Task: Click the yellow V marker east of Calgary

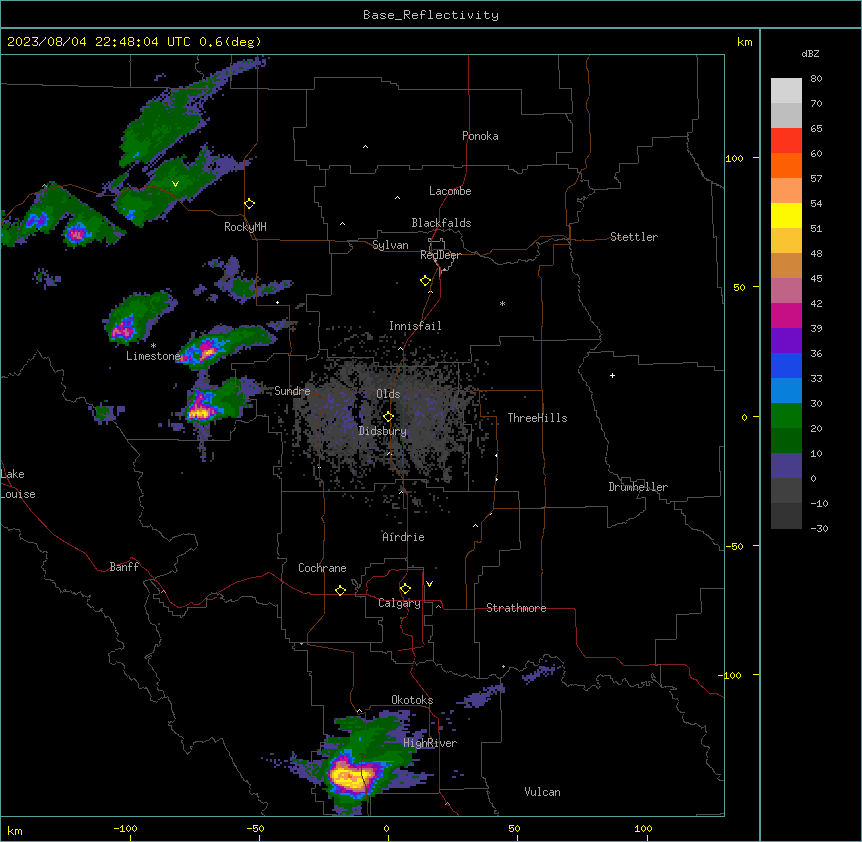Action: [x=429, y=584]
